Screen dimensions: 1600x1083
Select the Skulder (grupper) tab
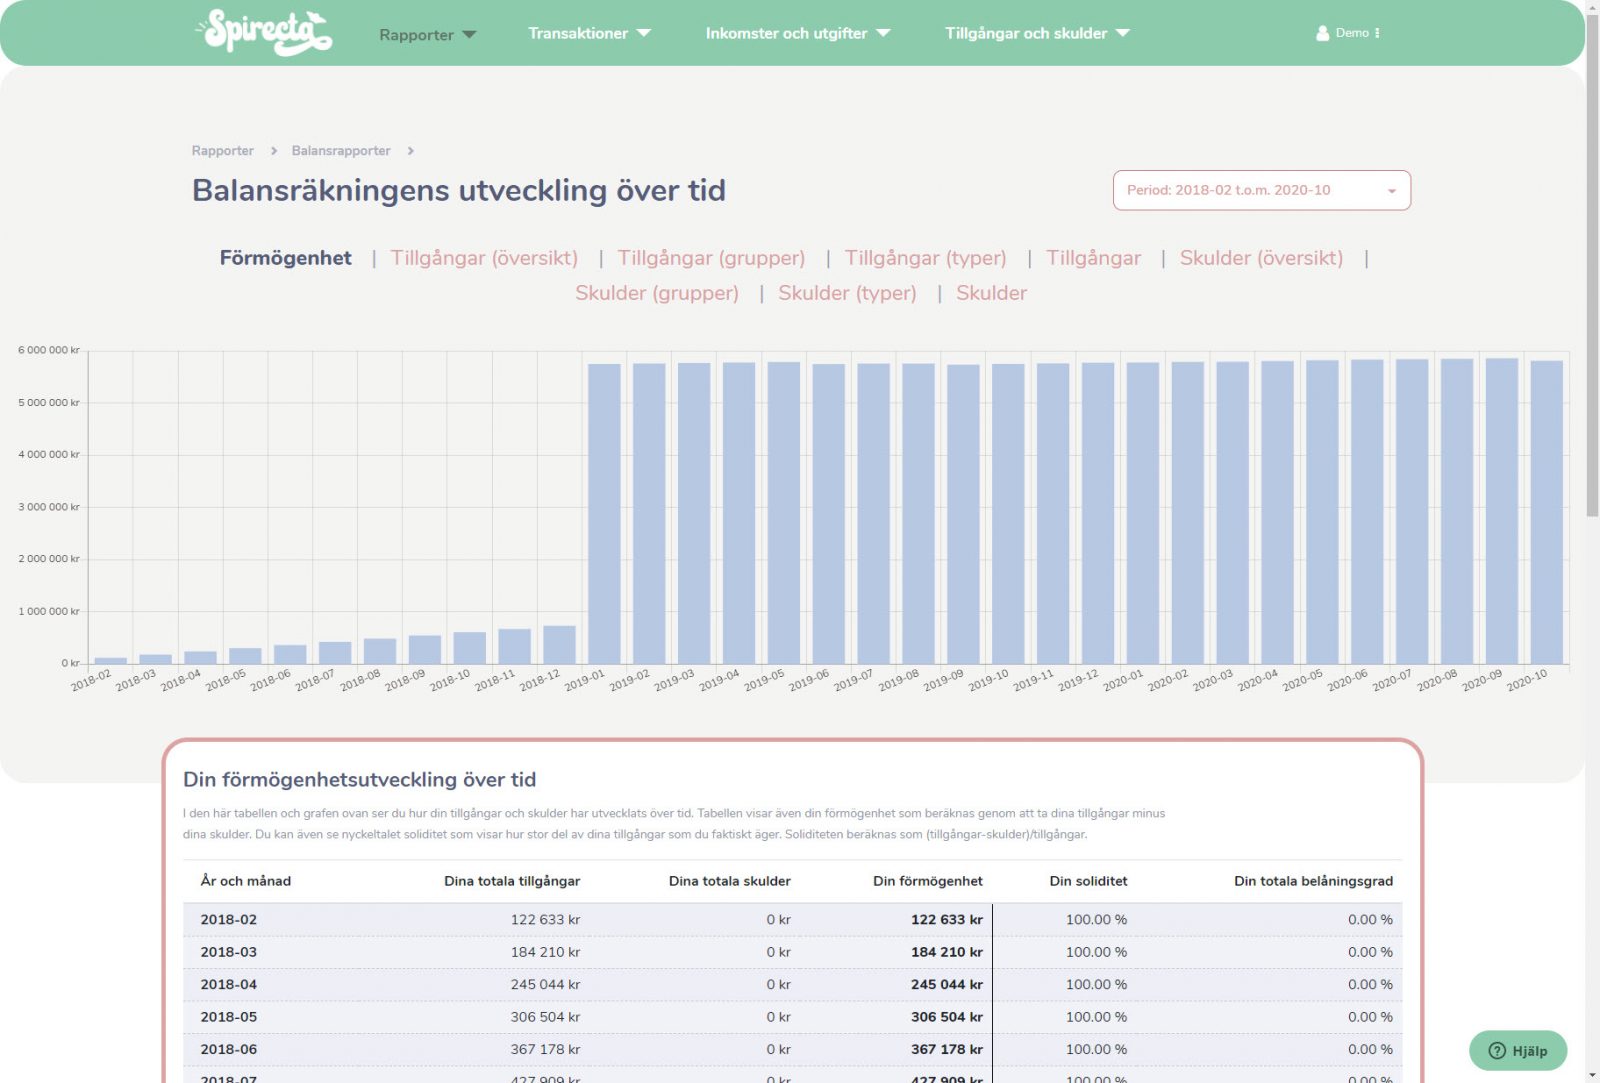click(x=657, y=293)
